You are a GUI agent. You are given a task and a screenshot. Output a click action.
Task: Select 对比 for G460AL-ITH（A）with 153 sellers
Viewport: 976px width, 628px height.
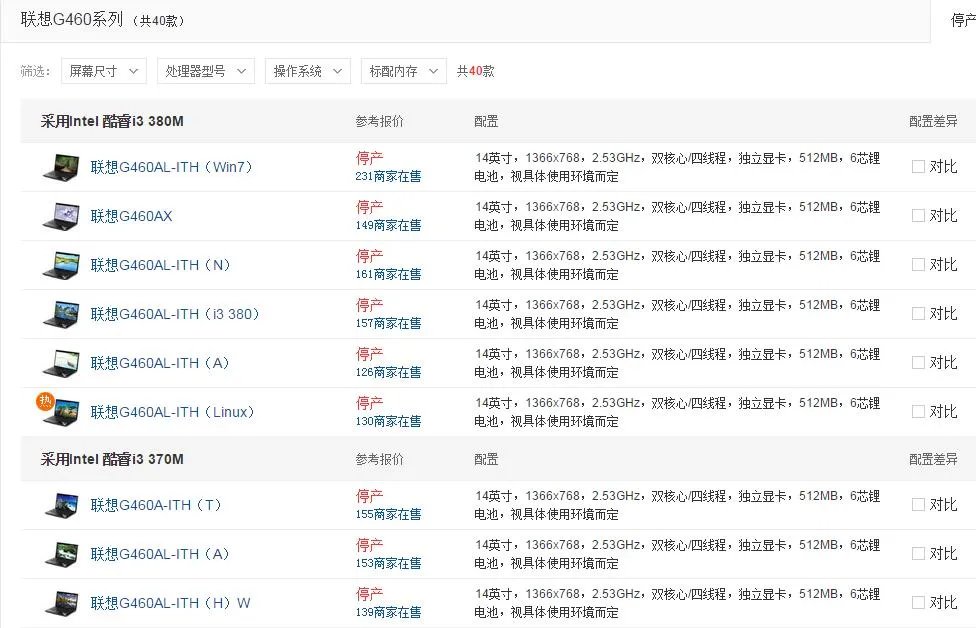[x=917, y=554]
